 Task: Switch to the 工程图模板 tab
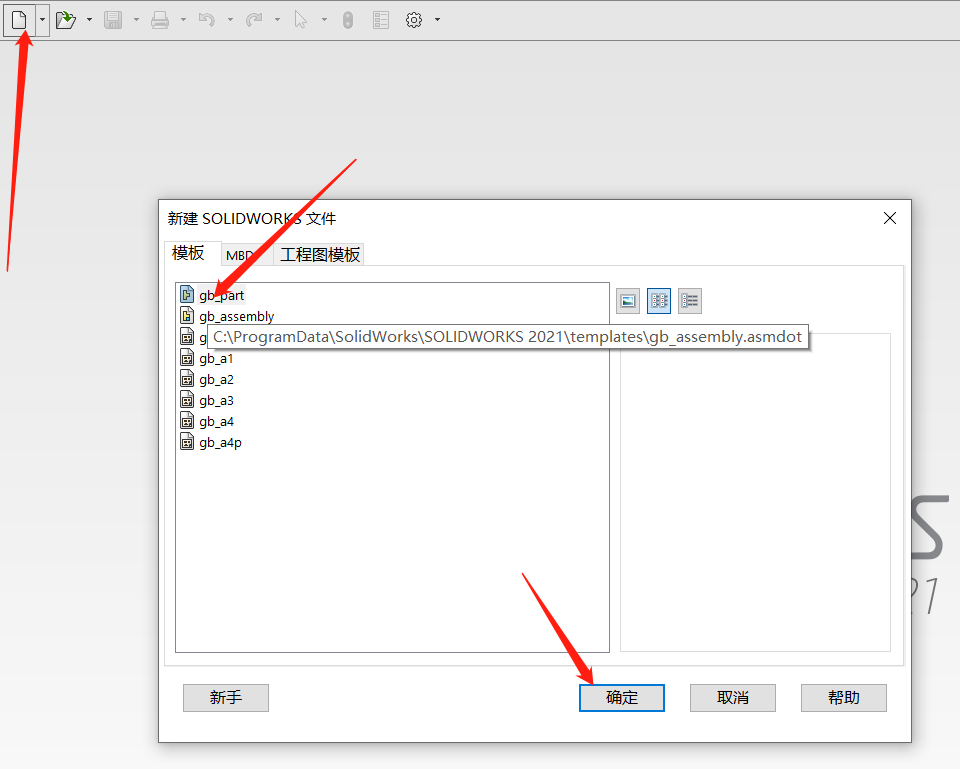click(x=320, y=255)
